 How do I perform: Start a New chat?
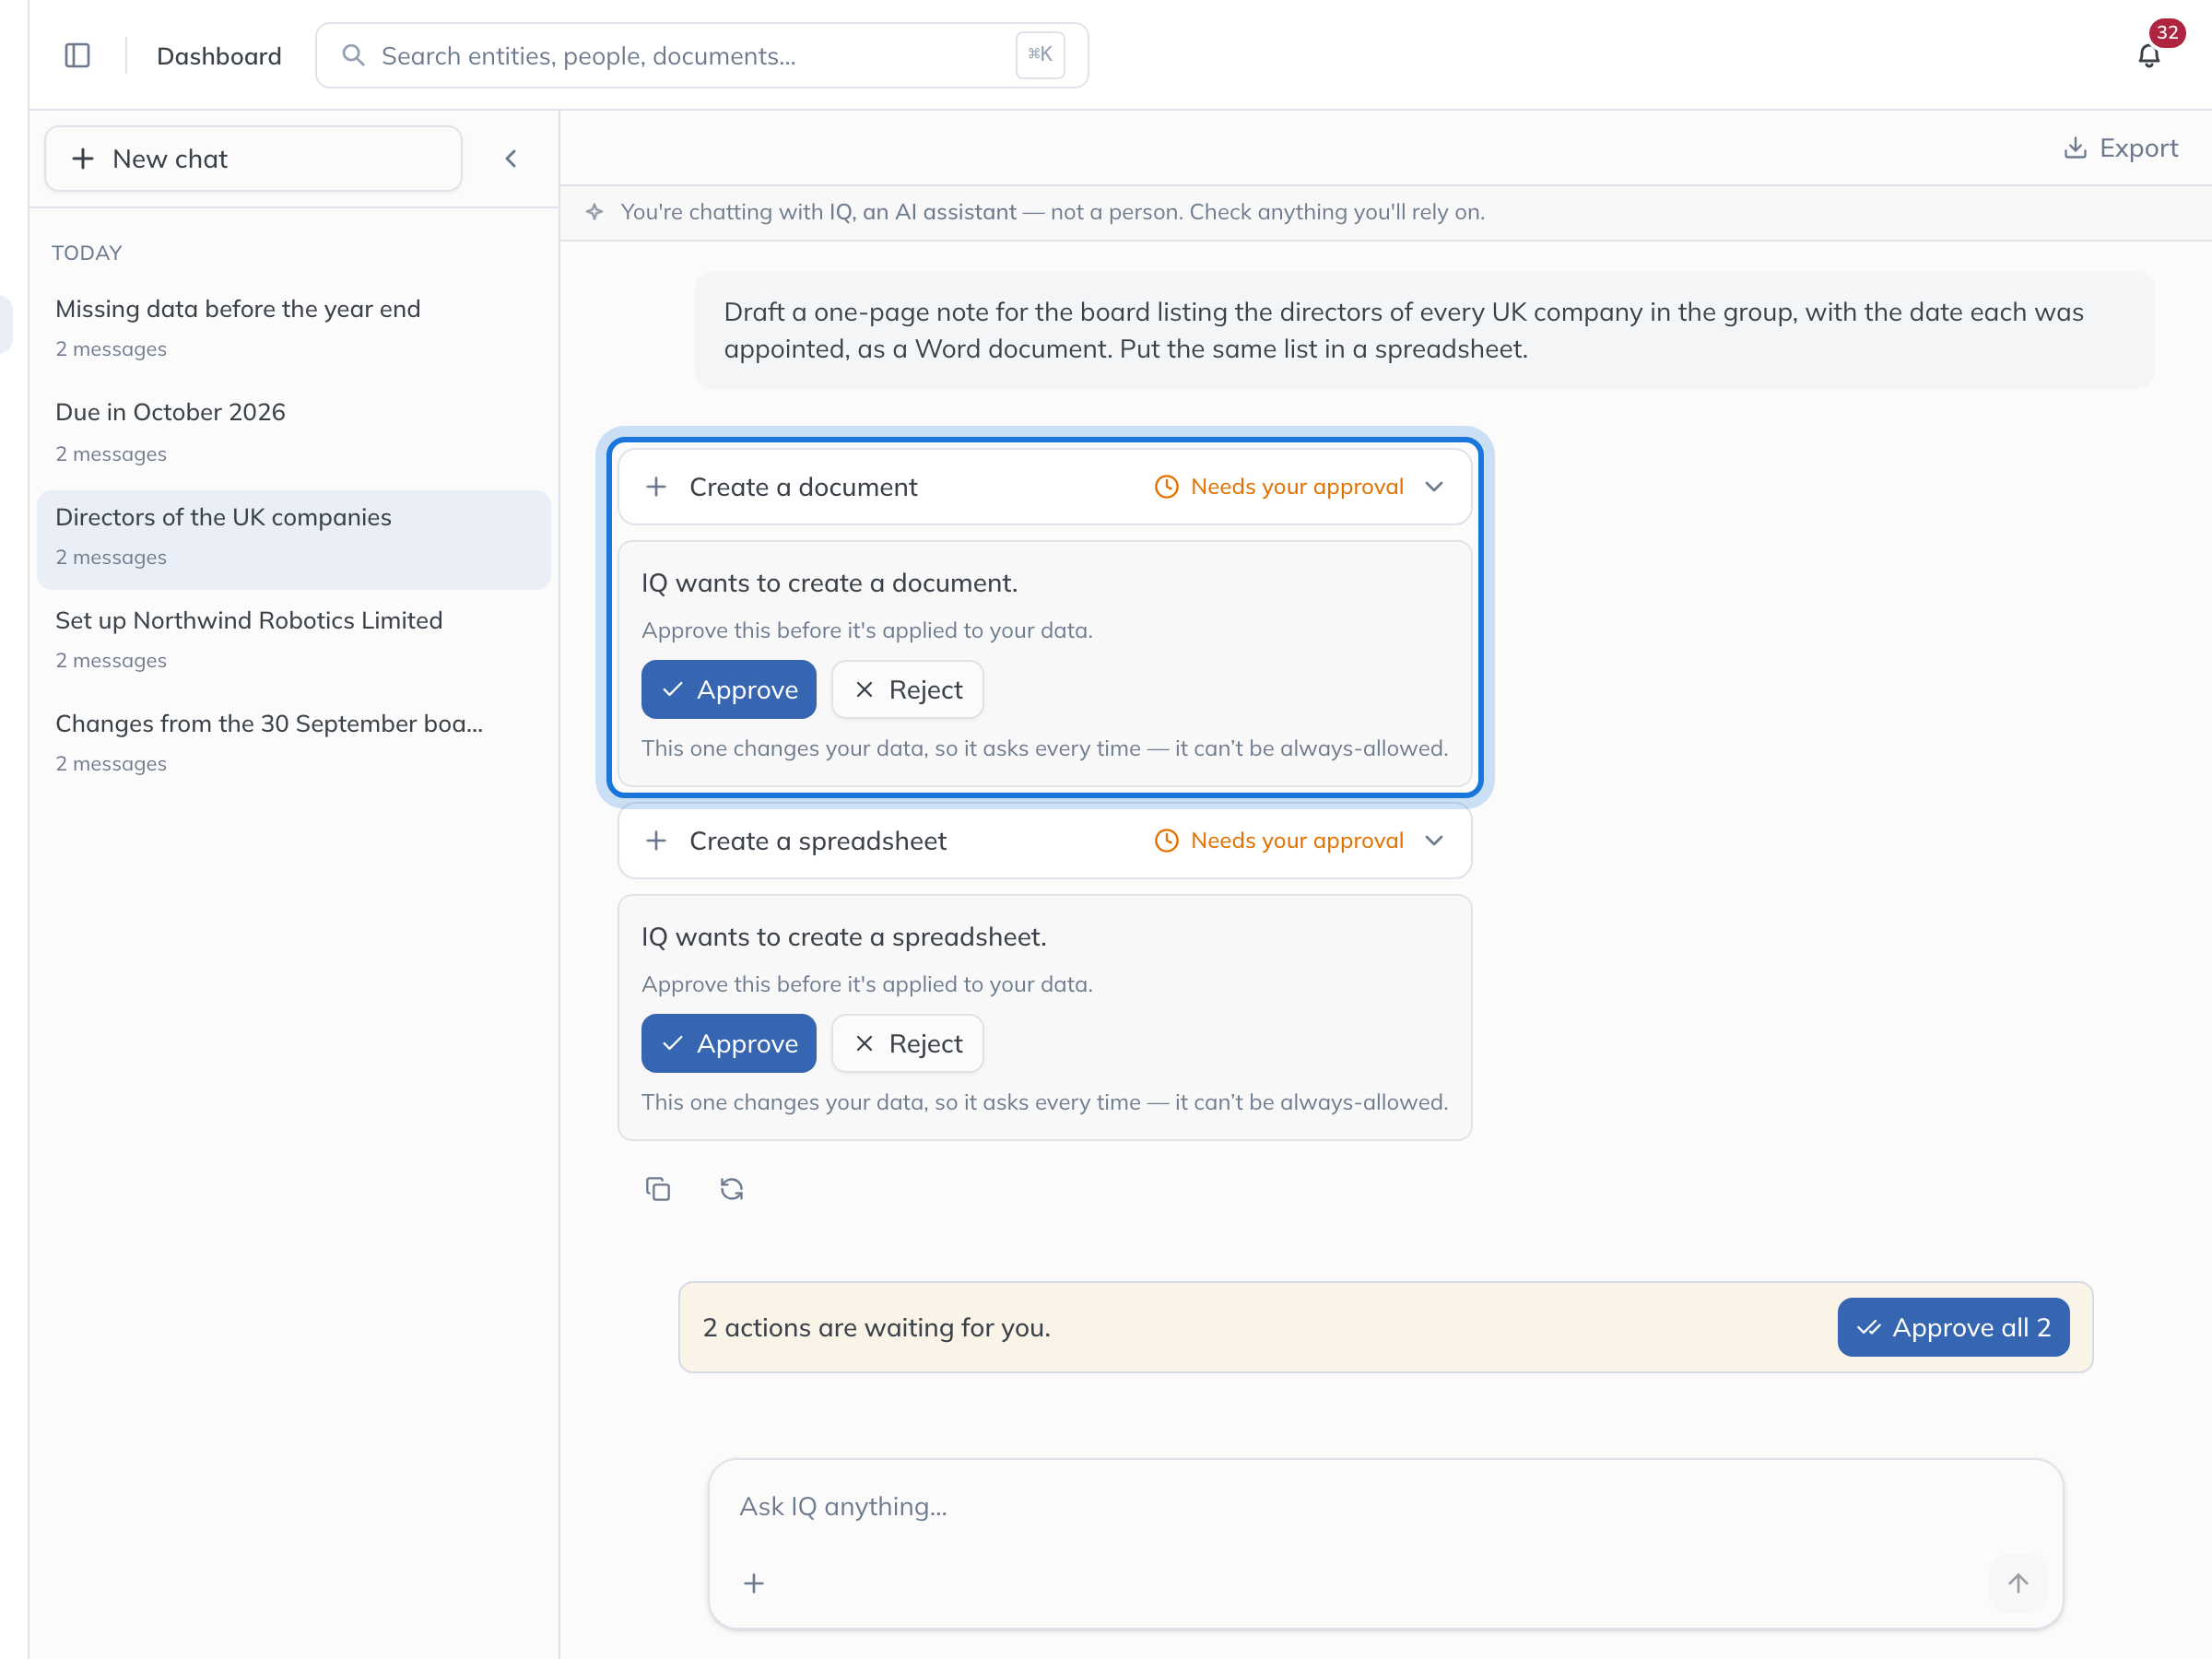point(253,158)
